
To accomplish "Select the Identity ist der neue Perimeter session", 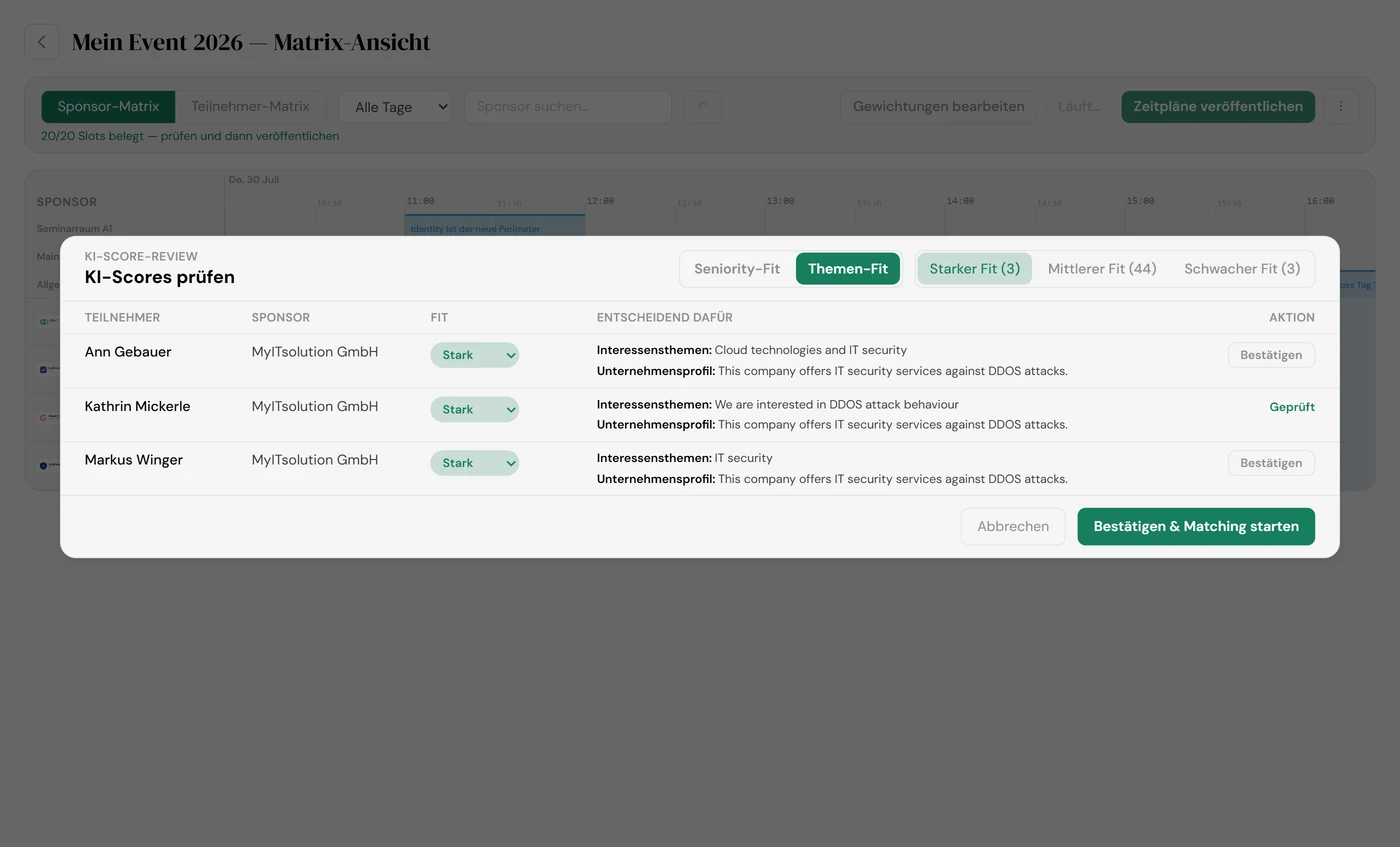I will [494, 226].
